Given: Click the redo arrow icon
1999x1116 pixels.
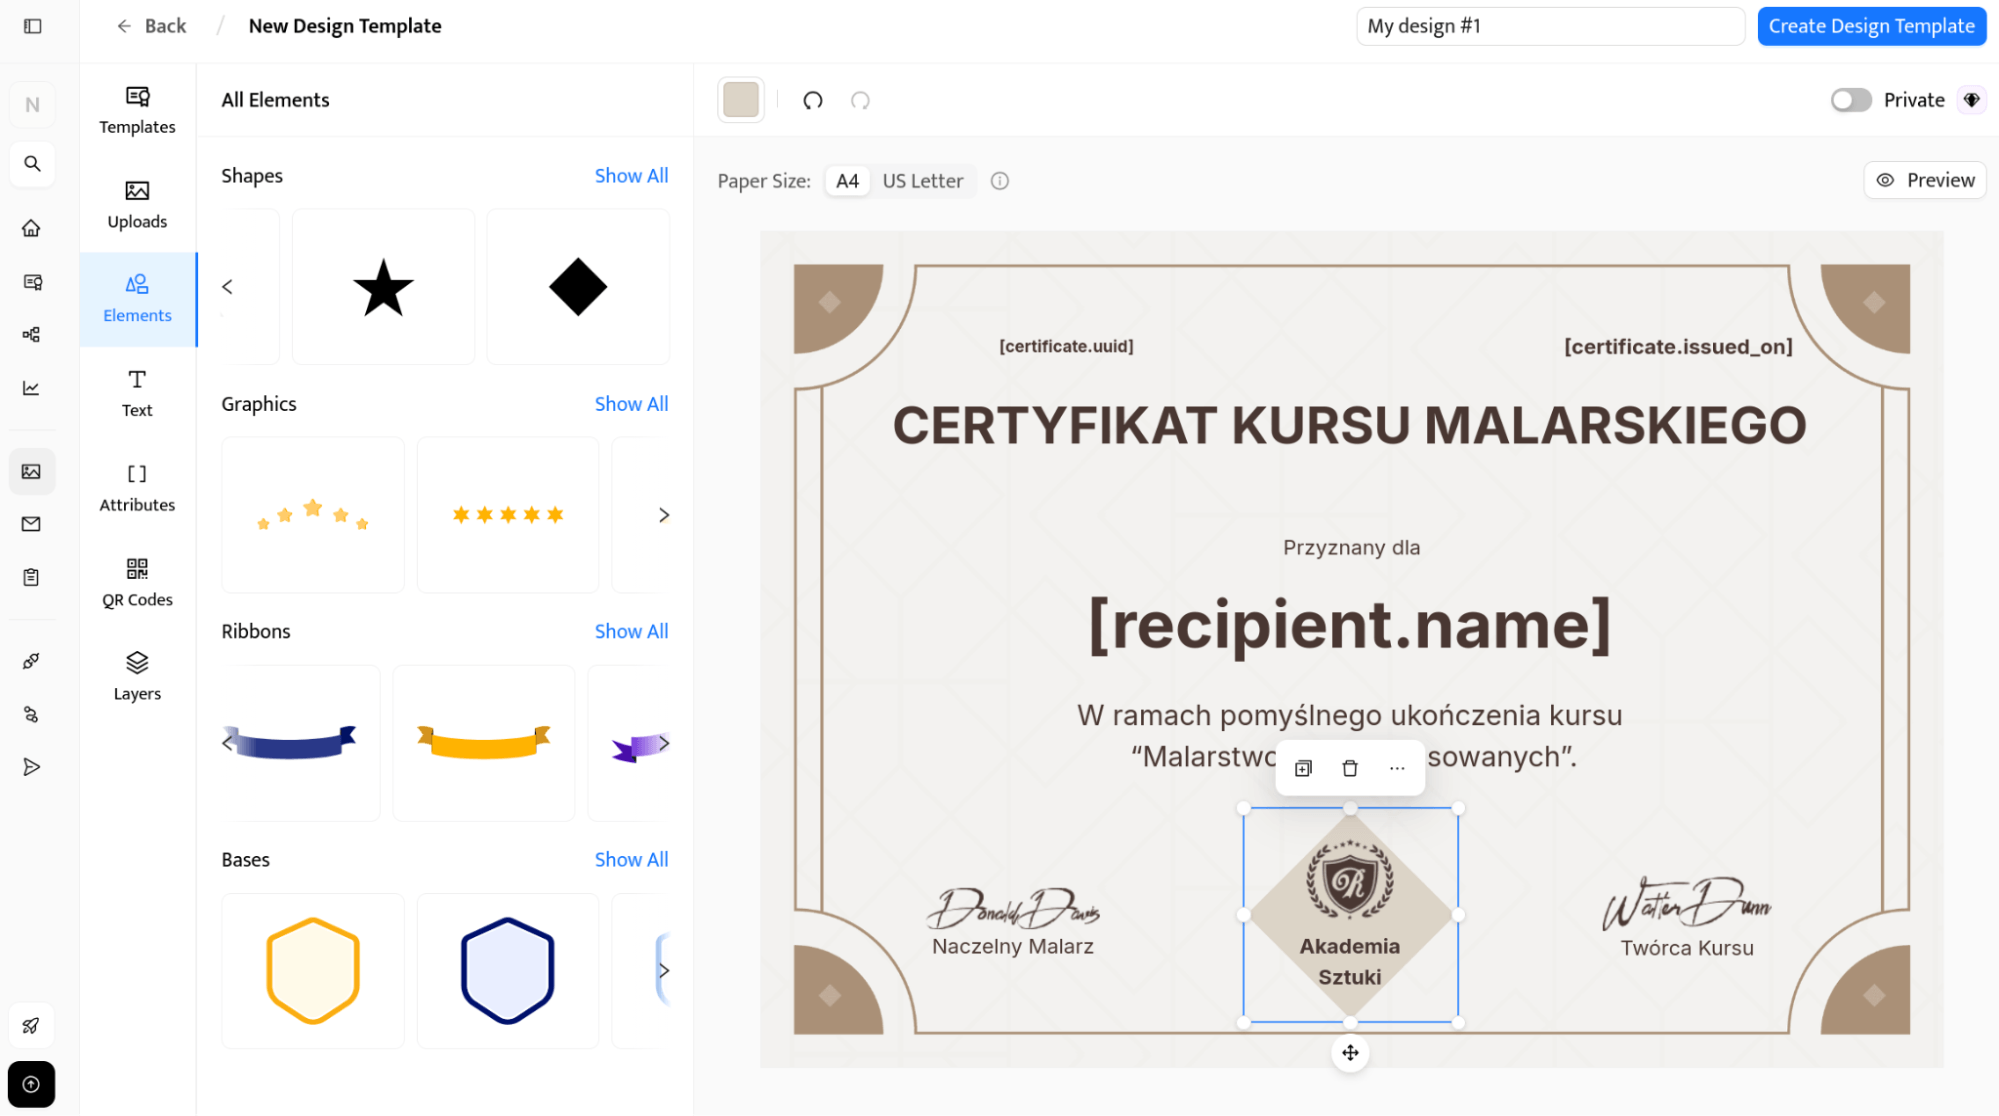Looking at the screenshot, I should (x=860, y=100).
